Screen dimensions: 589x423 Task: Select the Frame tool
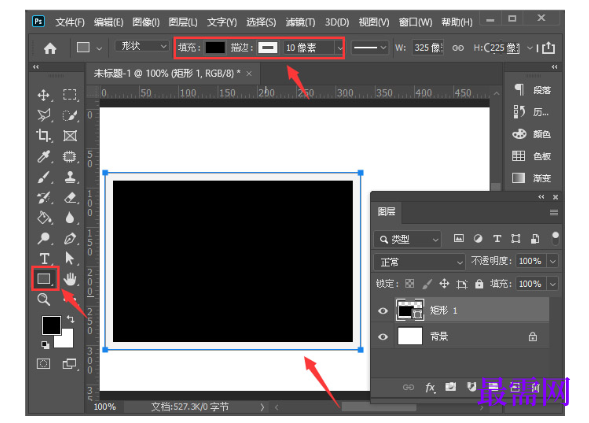click(x=70, y=136)
